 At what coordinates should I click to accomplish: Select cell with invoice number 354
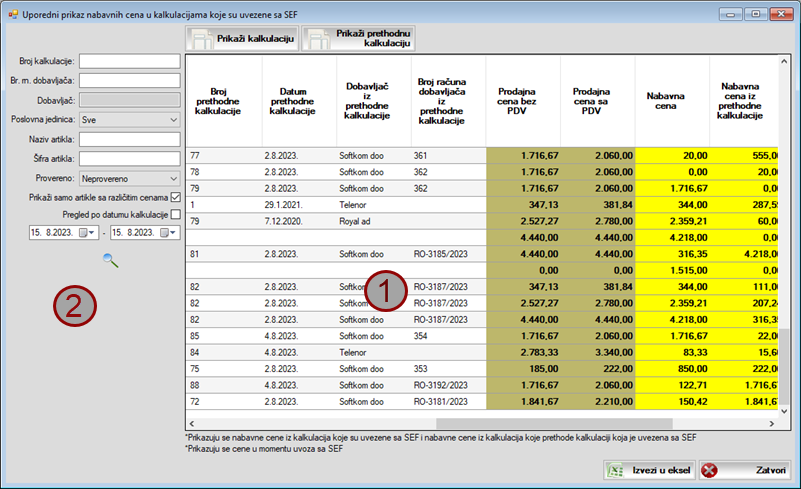pyautogui.click(x=449, y=336)
